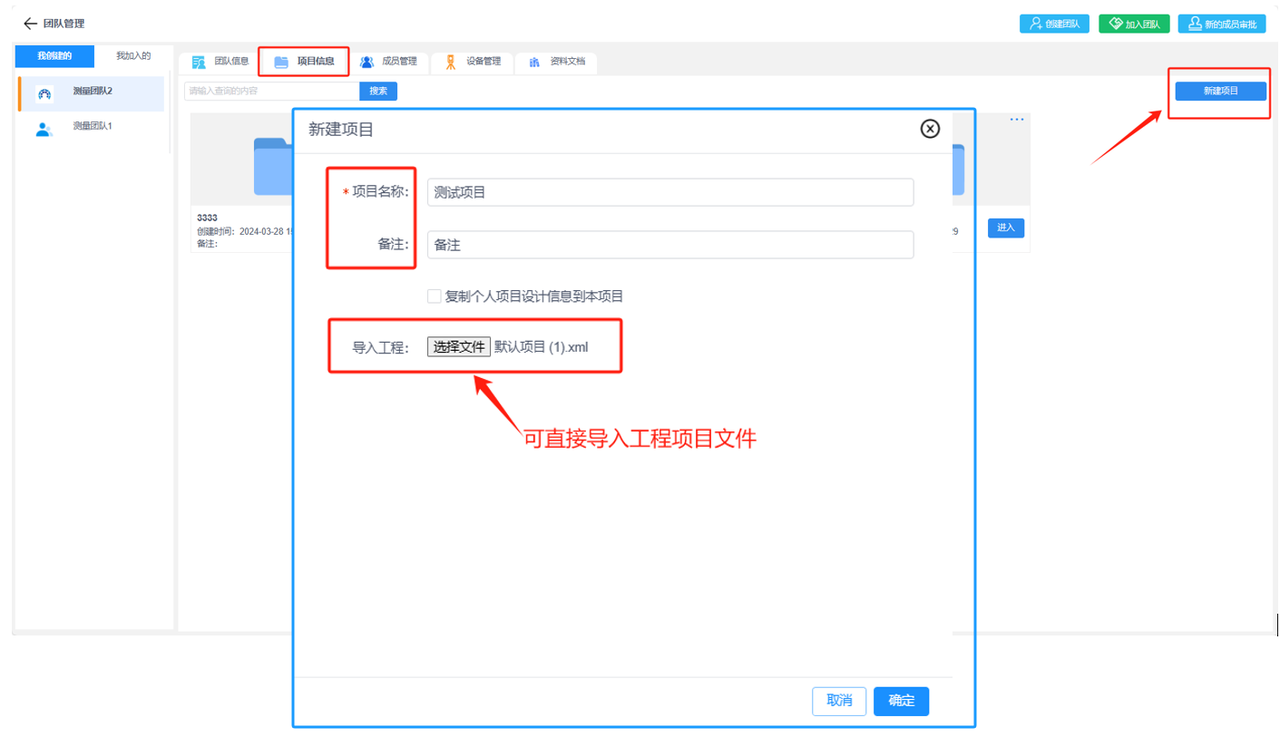This screenshot has height=737, width=1280.
Task: Click the blue folder icon of project 3333
Action: pyautogui.click(x=272, y=166)
